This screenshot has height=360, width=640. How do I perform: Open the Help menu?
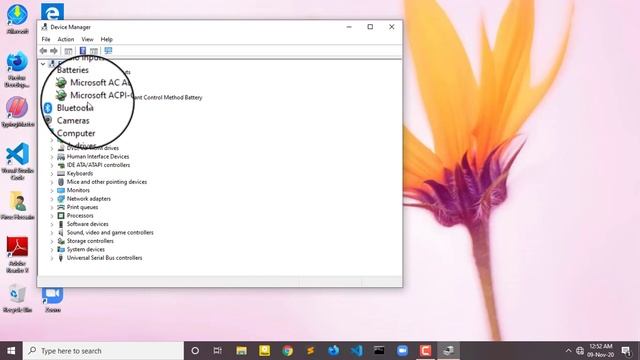107,39
